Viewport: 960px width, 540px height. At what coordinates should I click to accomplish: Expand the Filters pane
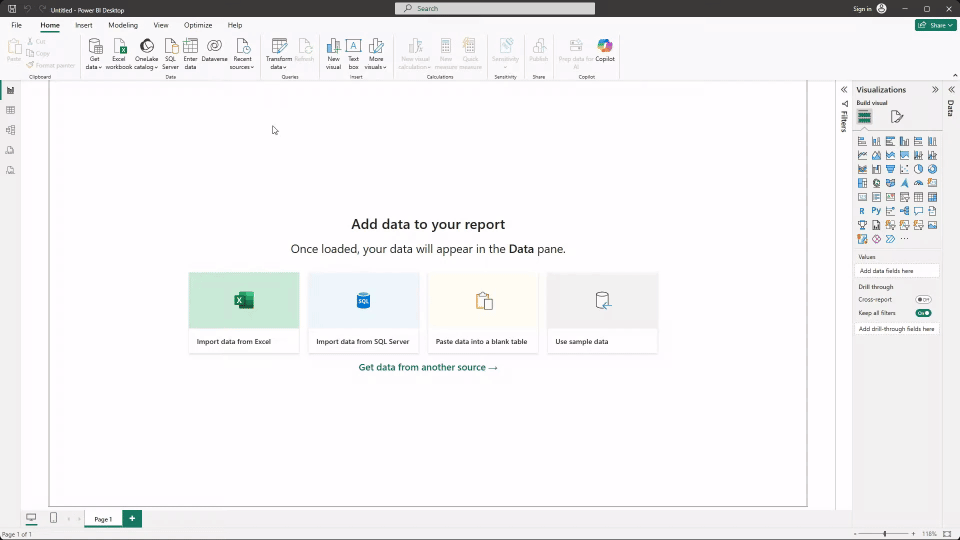tap(844, 89)
